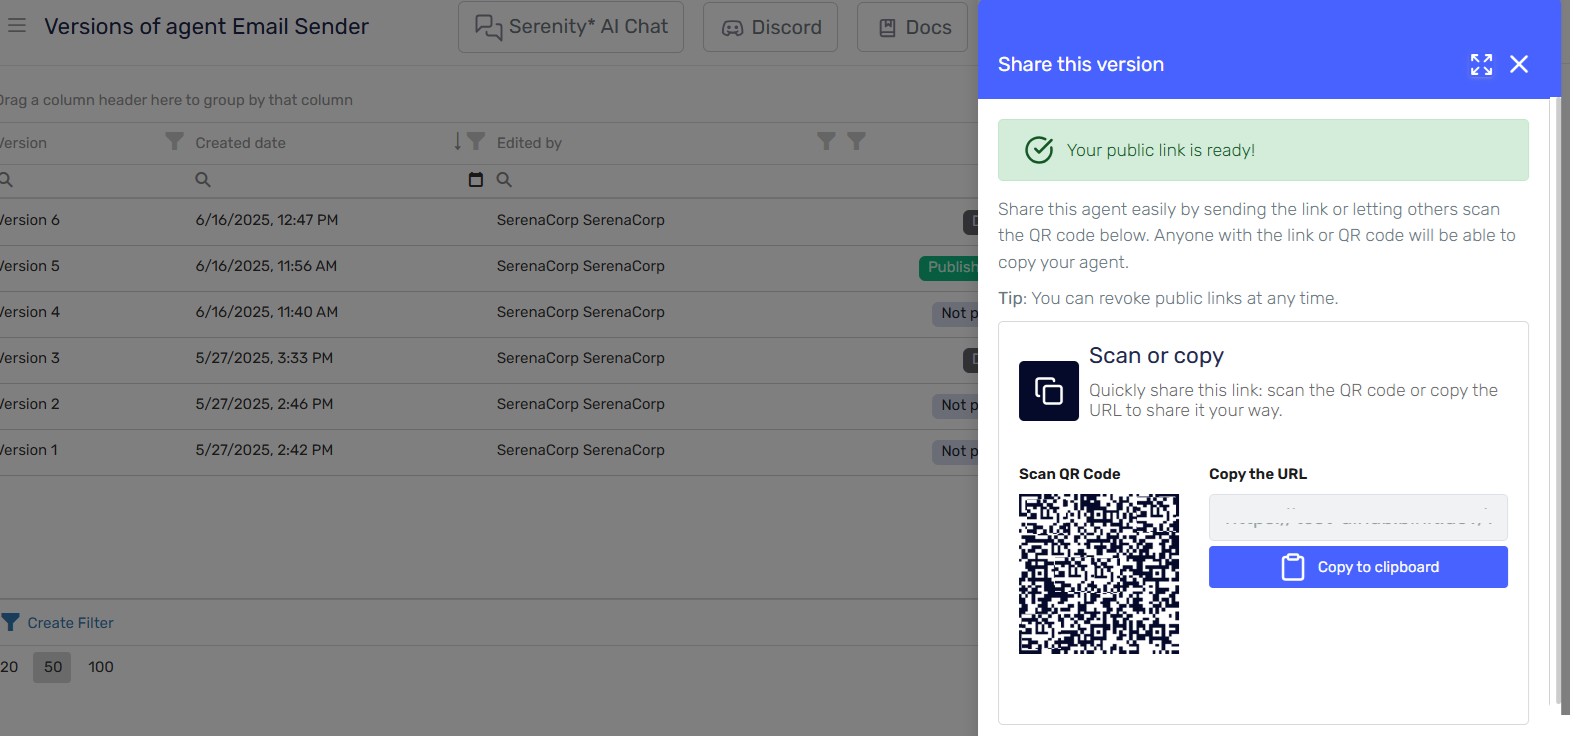Select Version 4 row
Viewport: 1570px width, 736px height.
(x=488, y=313)
